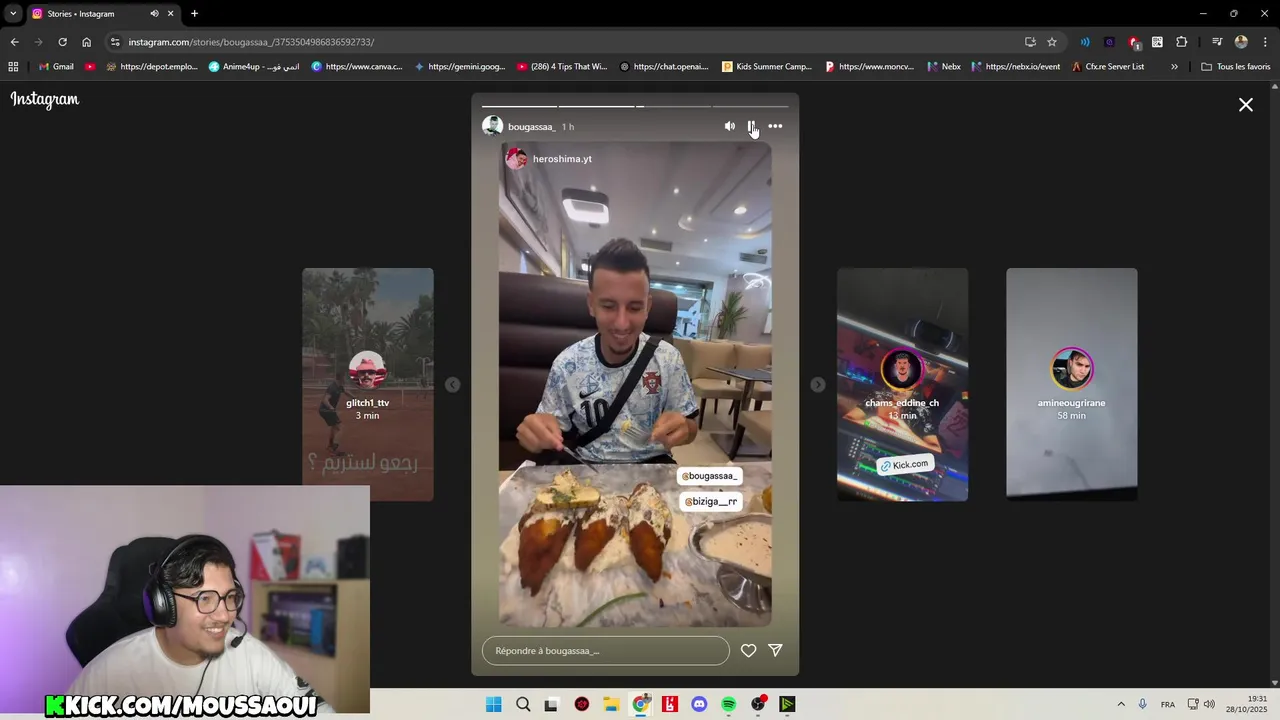Viewport: 1280px width, 720px height.
Task: Click the address bar URL
Action: tap(251, 42)
